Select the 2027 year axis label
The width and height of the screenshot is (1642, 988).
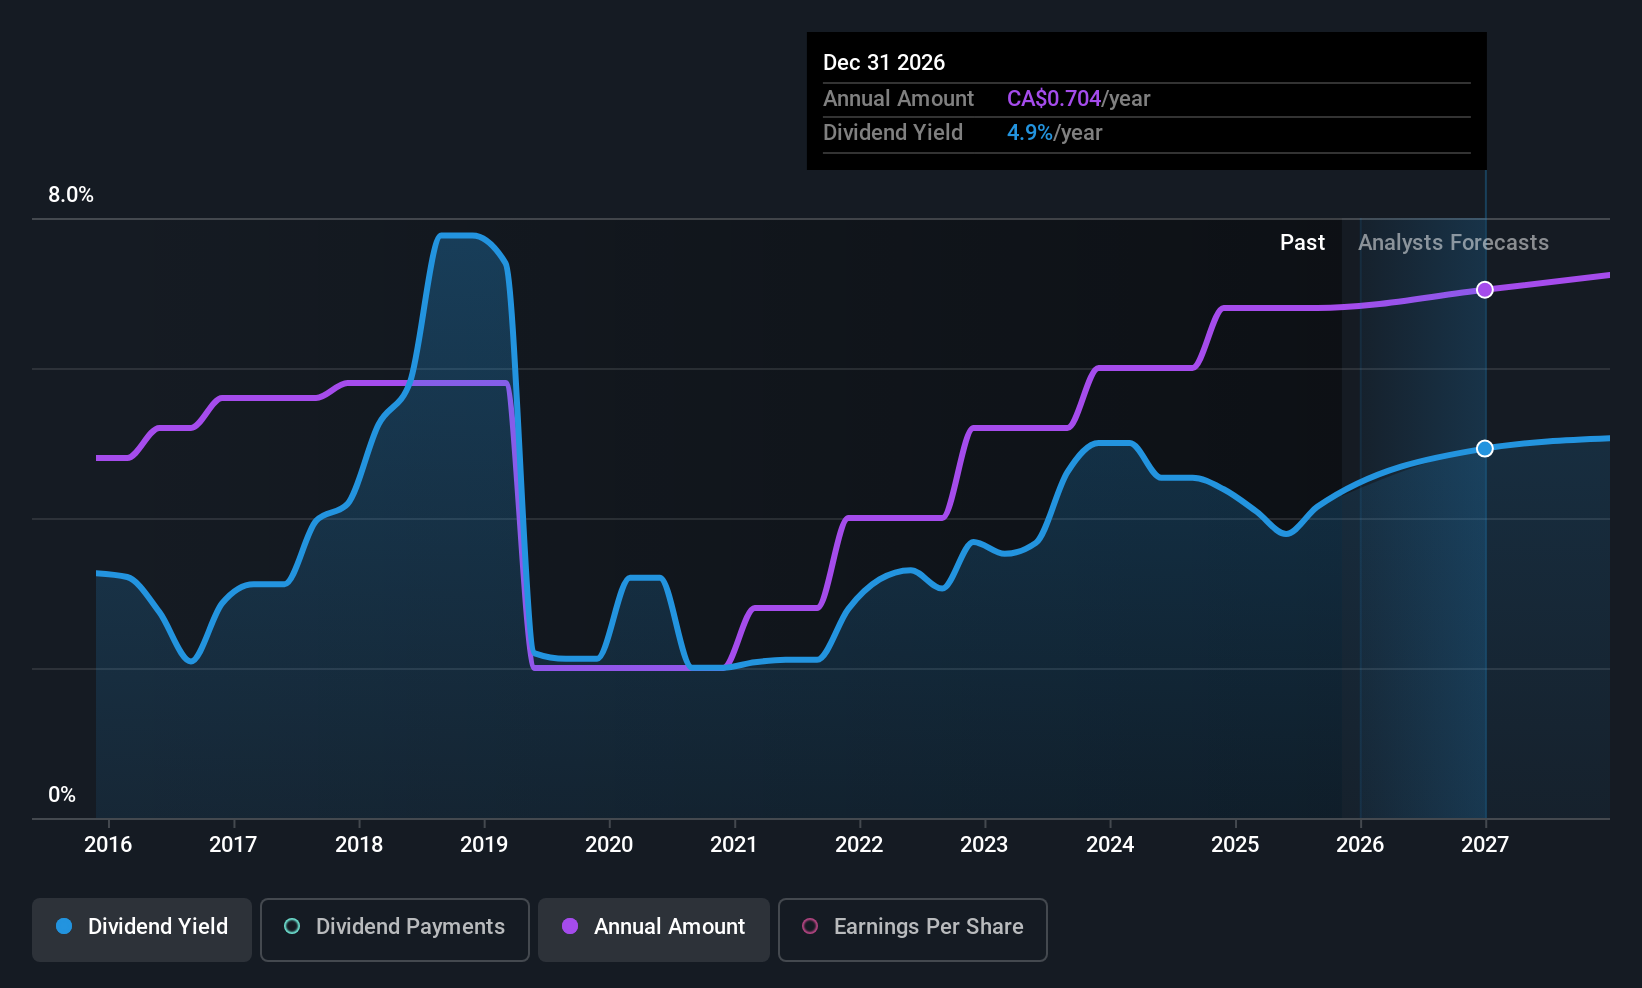(x=1484, y=844)
